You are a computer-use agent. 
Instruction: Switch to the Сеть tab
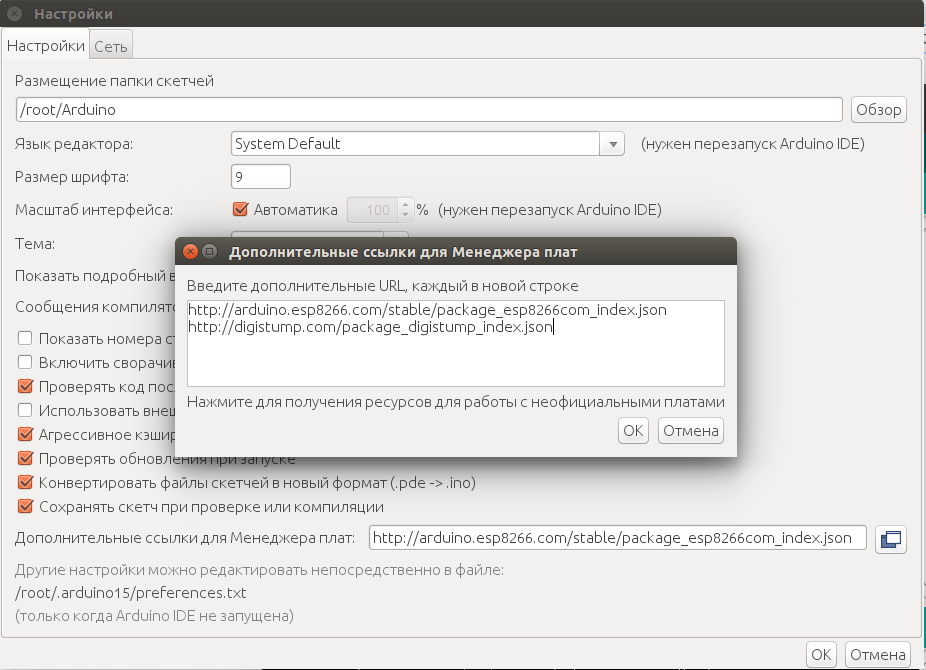(111, 46)
